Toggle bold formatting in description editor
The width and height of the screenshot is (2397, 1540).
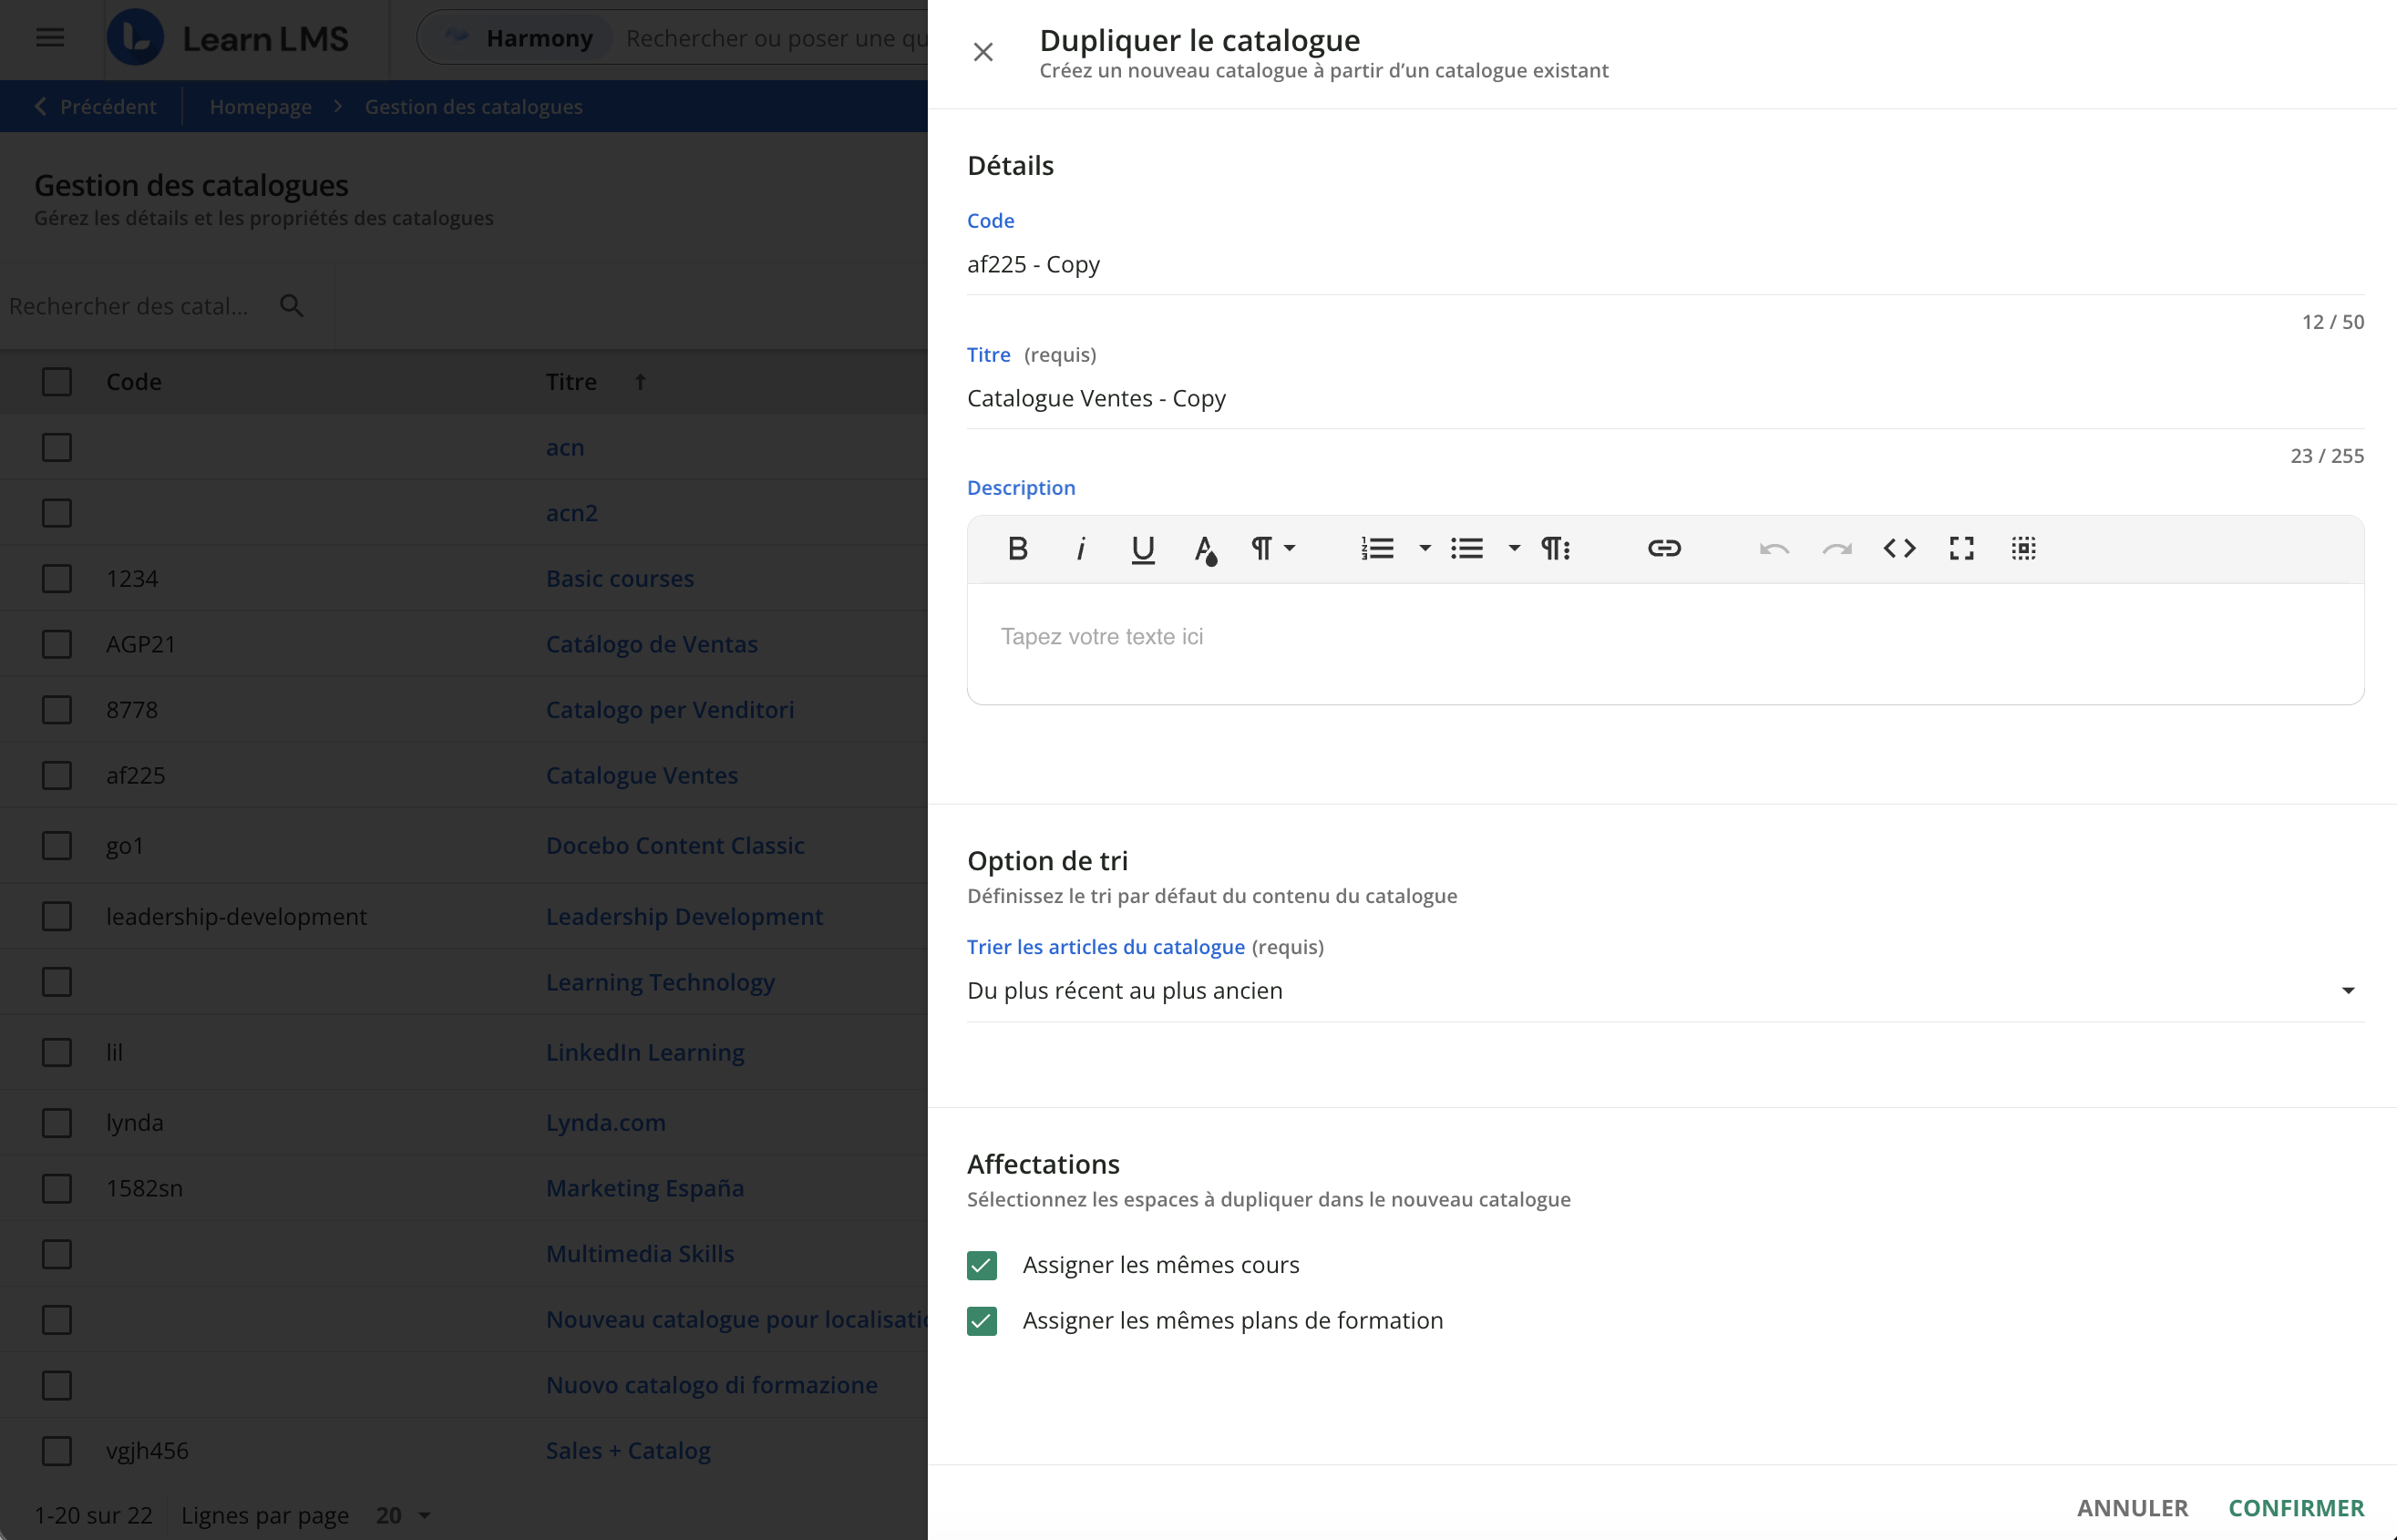(1017, 548)
